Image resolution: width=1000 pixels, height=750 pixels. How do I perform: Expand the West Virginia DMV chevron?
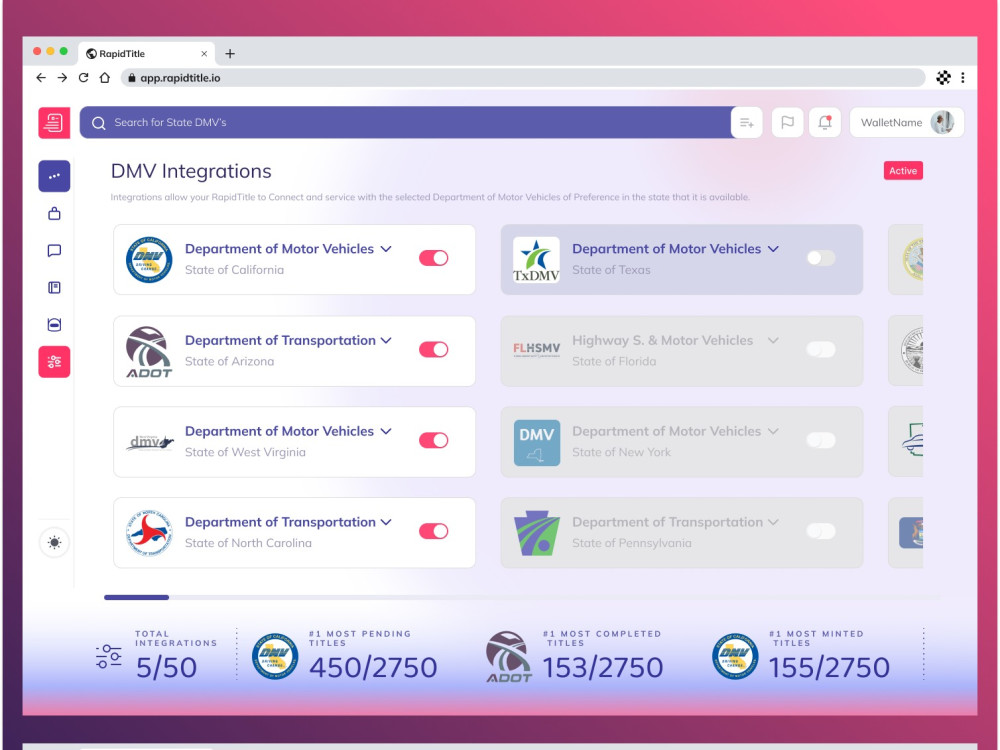386,431
